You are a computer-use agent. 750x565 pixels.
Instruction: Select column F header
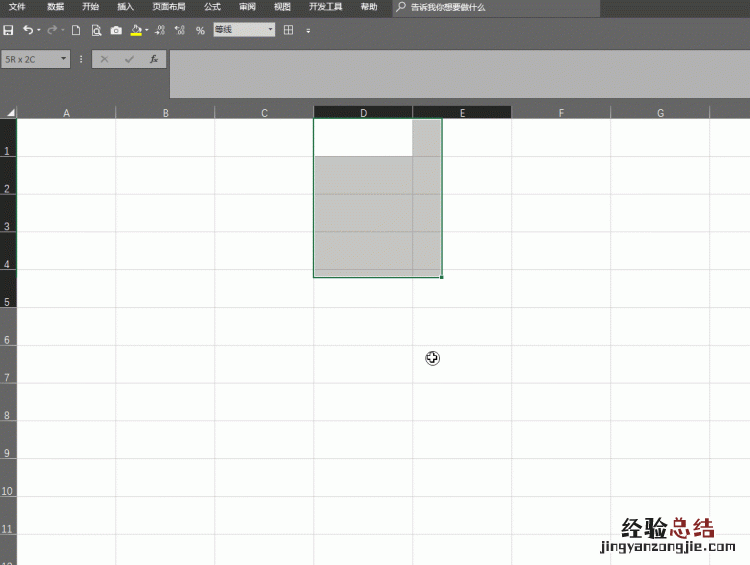pyautogui.click(x=561, y=113)
